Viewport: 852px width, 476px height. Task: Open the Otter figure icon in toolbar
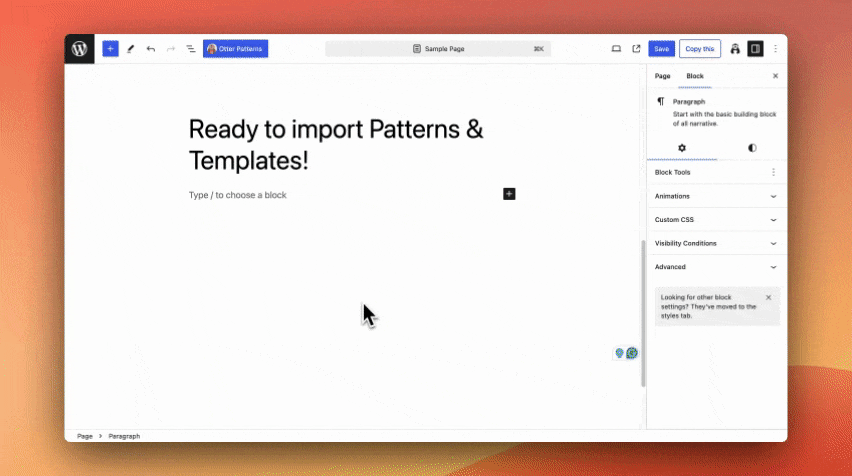pyautogui.click(x=735, y=49)
